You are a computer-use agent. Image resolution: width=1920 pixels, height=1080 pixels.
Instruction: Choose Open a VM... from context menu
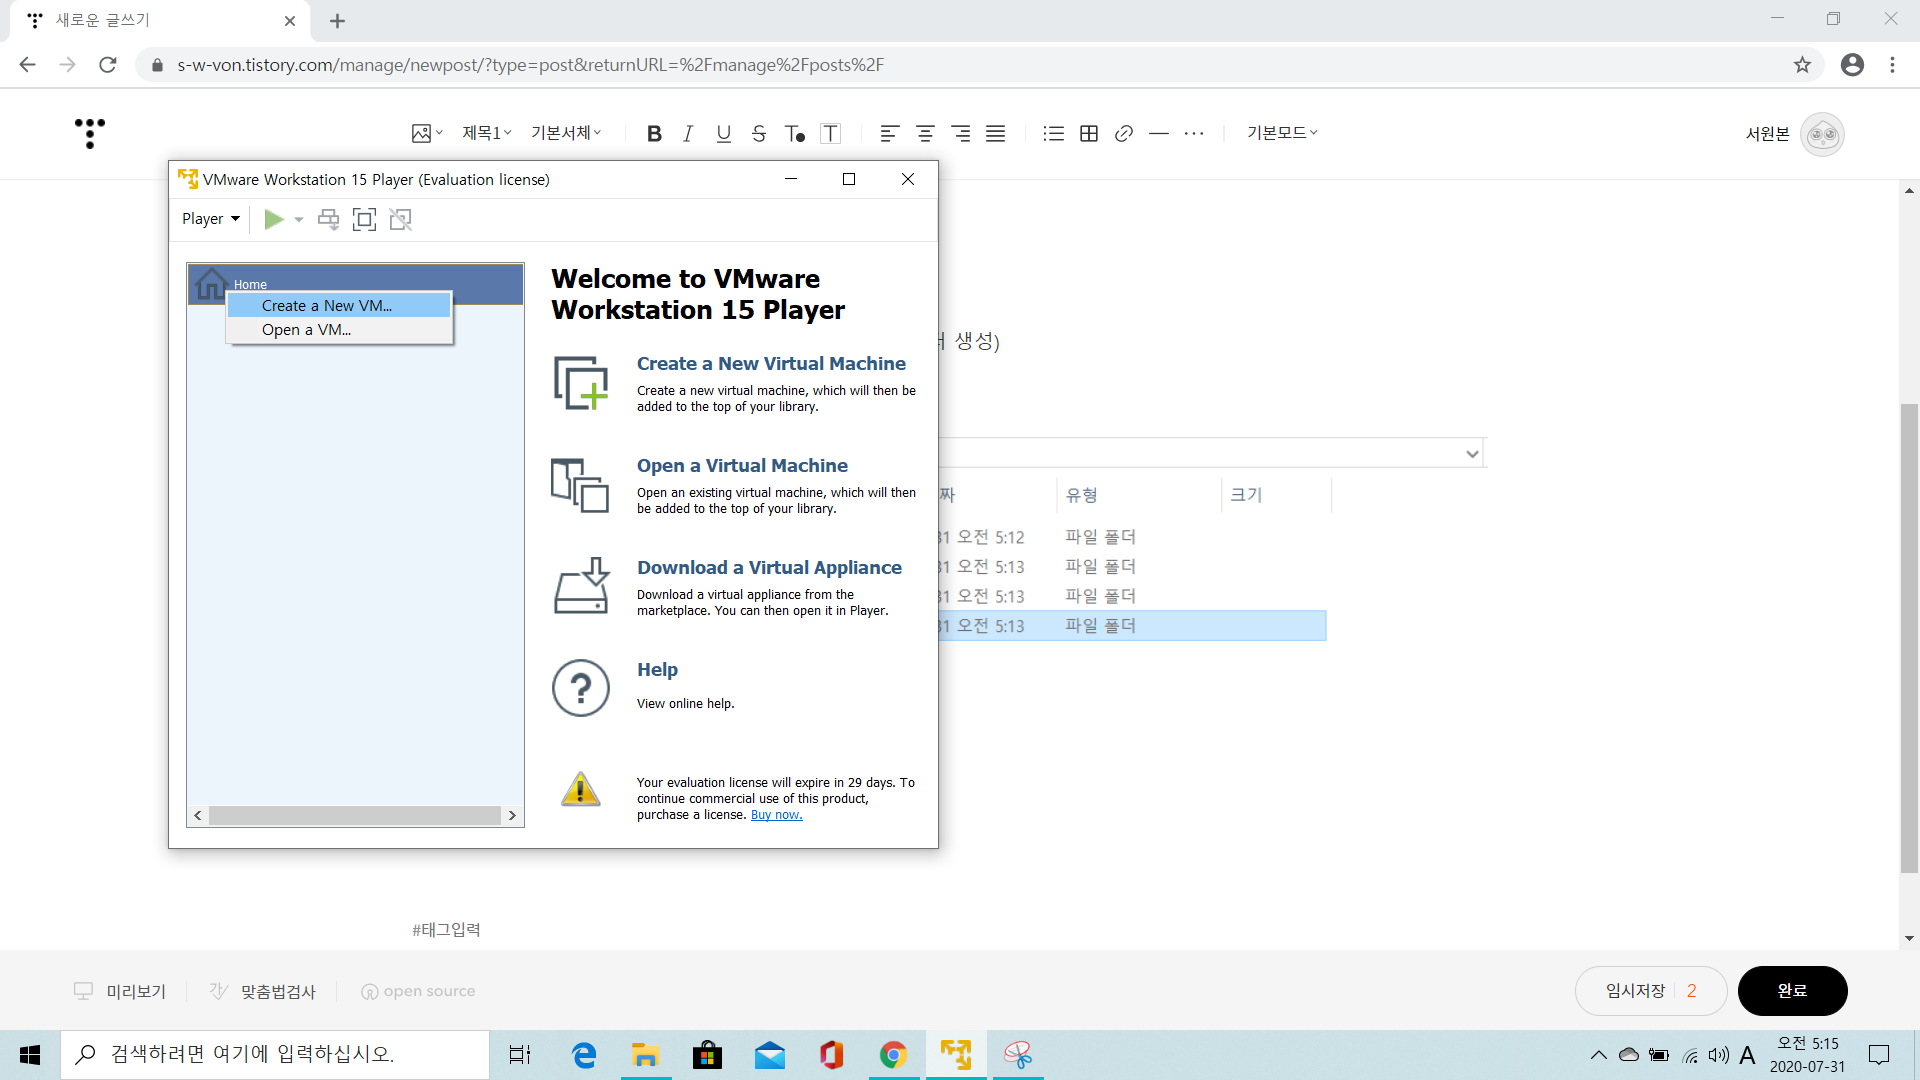(x=339, y=330)
